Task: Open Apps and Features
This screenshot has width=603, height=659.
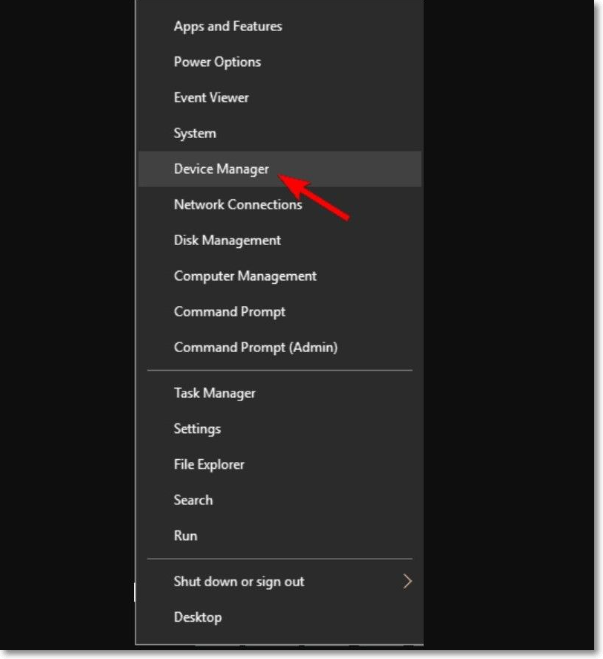Action: click(x=228, y=26)
